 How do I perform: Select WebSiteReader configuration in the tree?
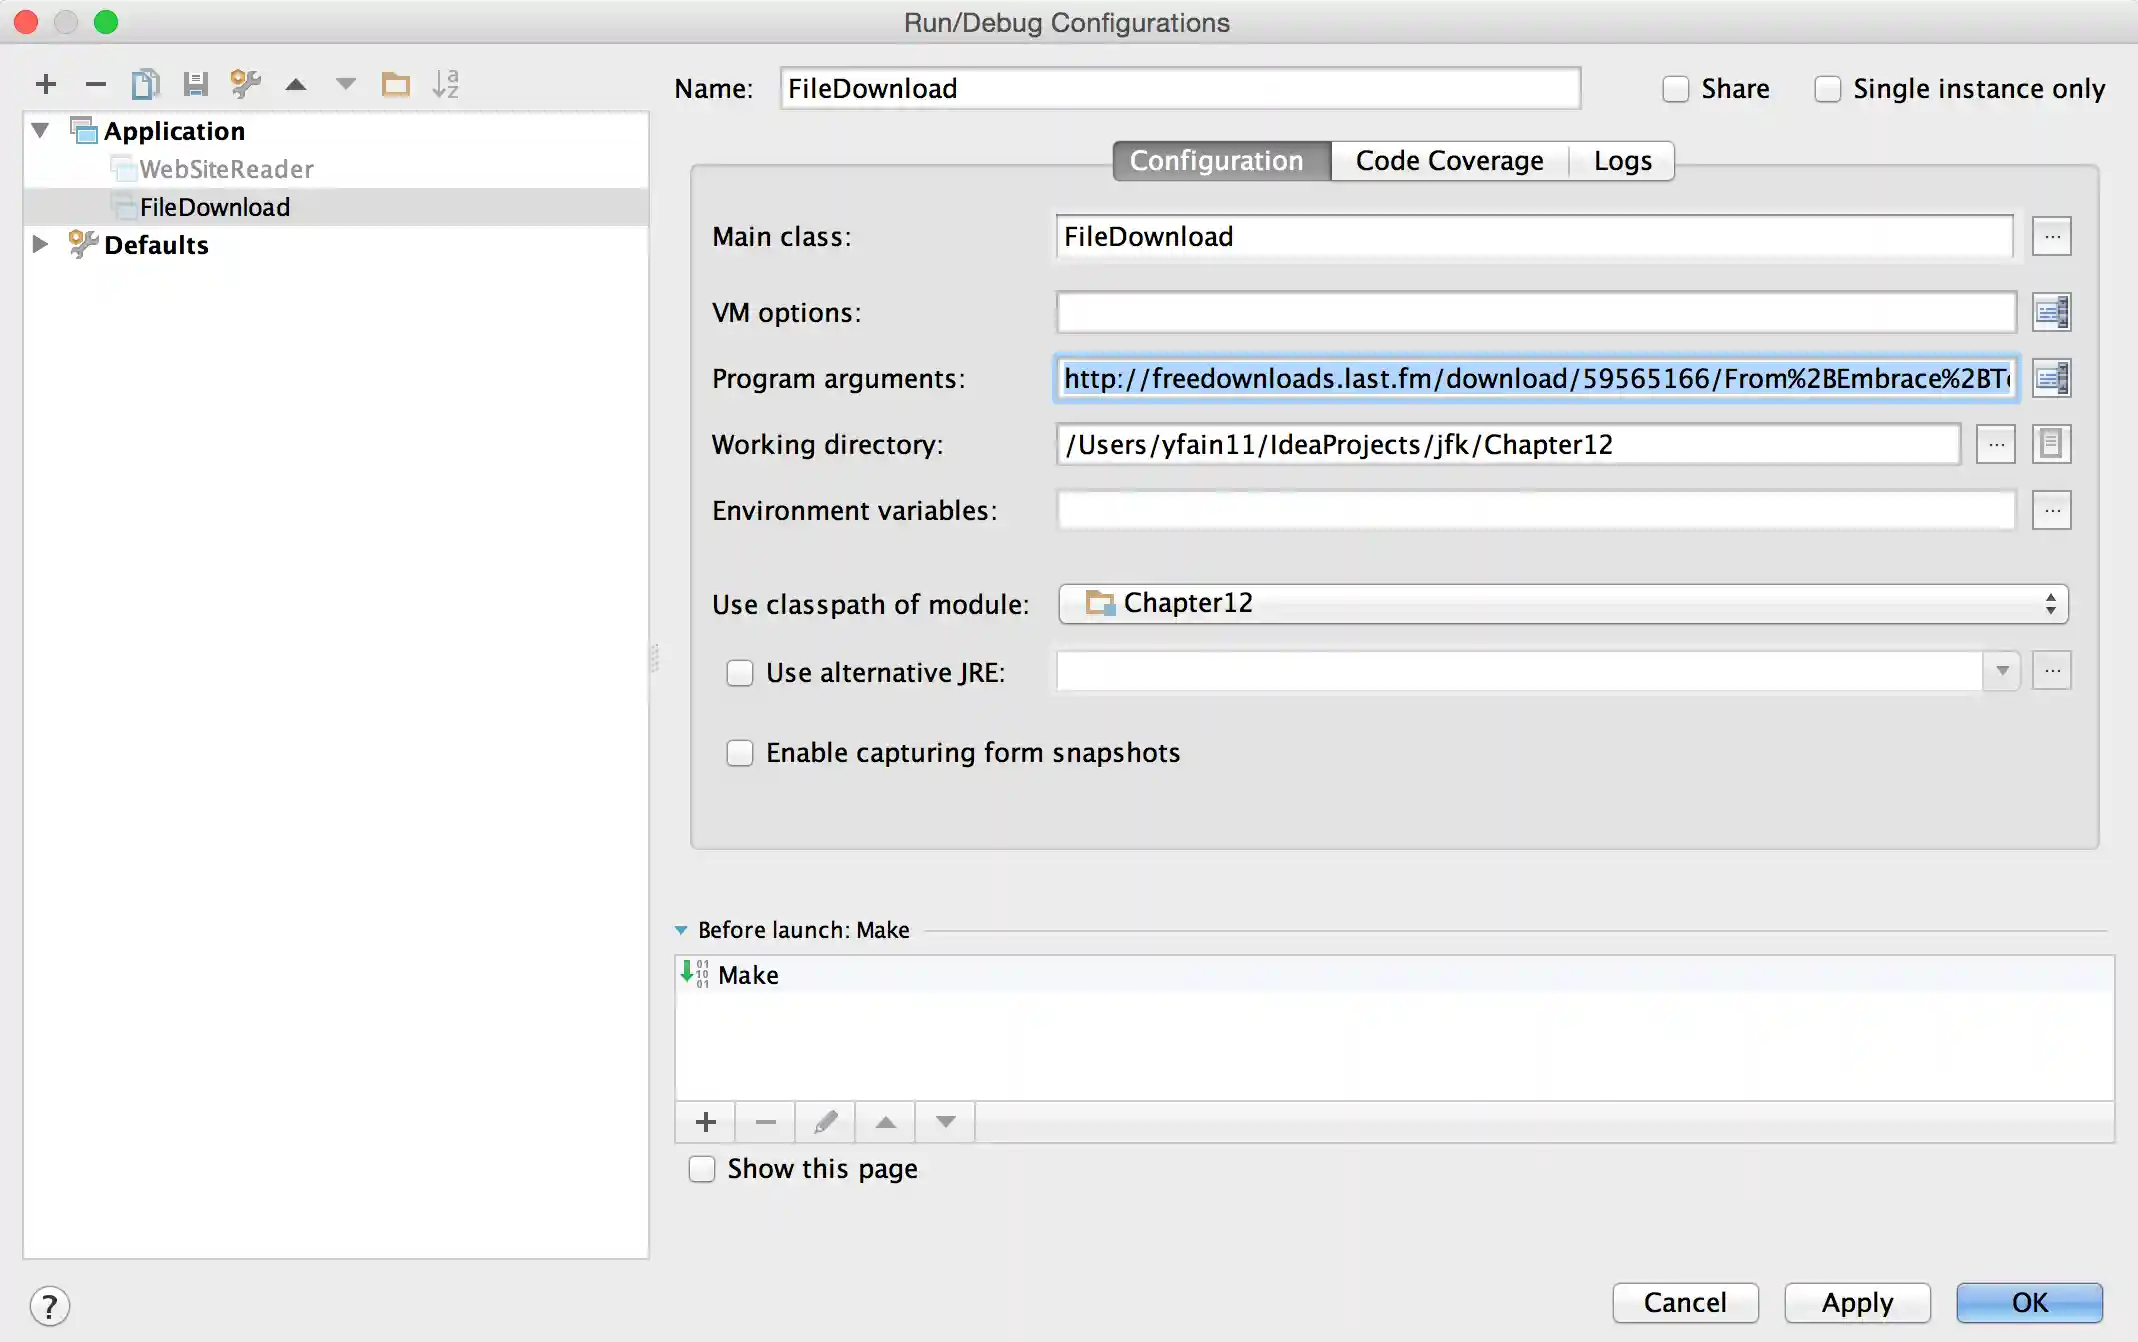[x=226, y=169]
